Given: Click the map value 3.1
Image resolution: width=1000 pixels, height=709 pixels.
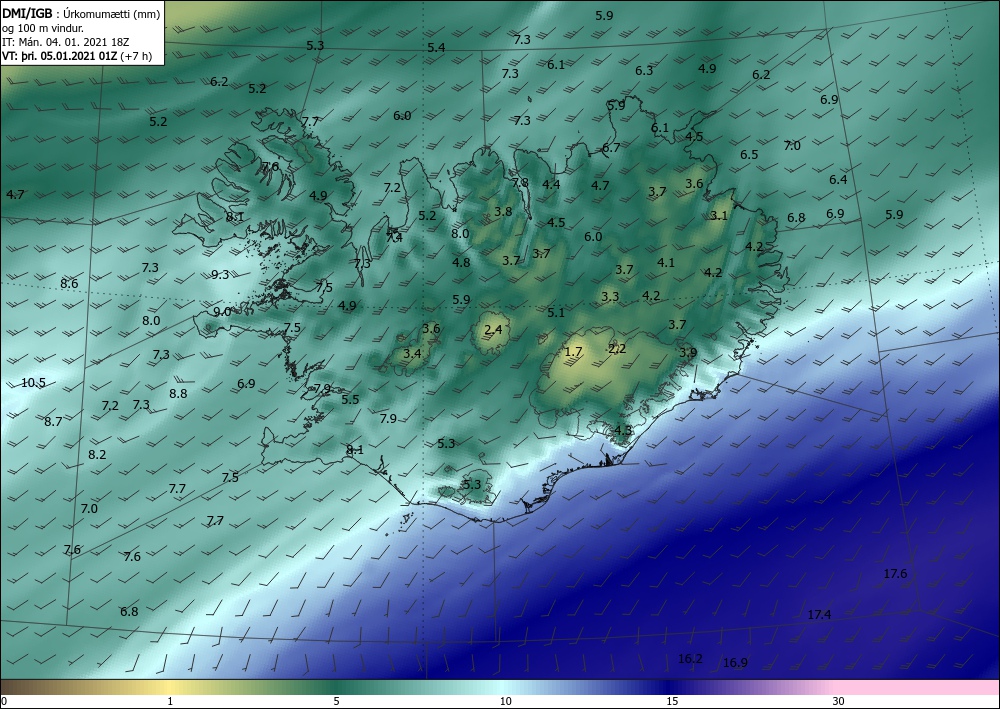Looking at the screenshot, I should (719, 216).
